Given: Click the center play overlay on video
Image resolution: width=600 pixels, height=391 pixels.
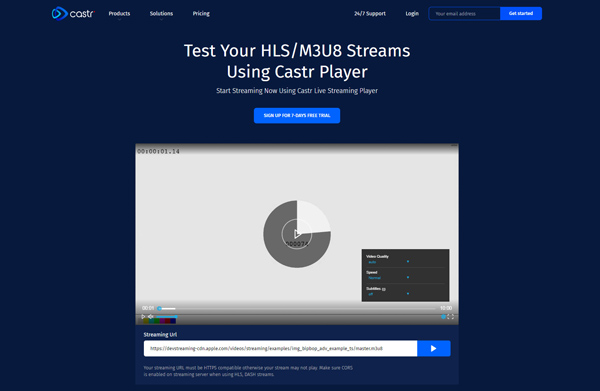Looking at the screenshot, I should click(297, 233).
